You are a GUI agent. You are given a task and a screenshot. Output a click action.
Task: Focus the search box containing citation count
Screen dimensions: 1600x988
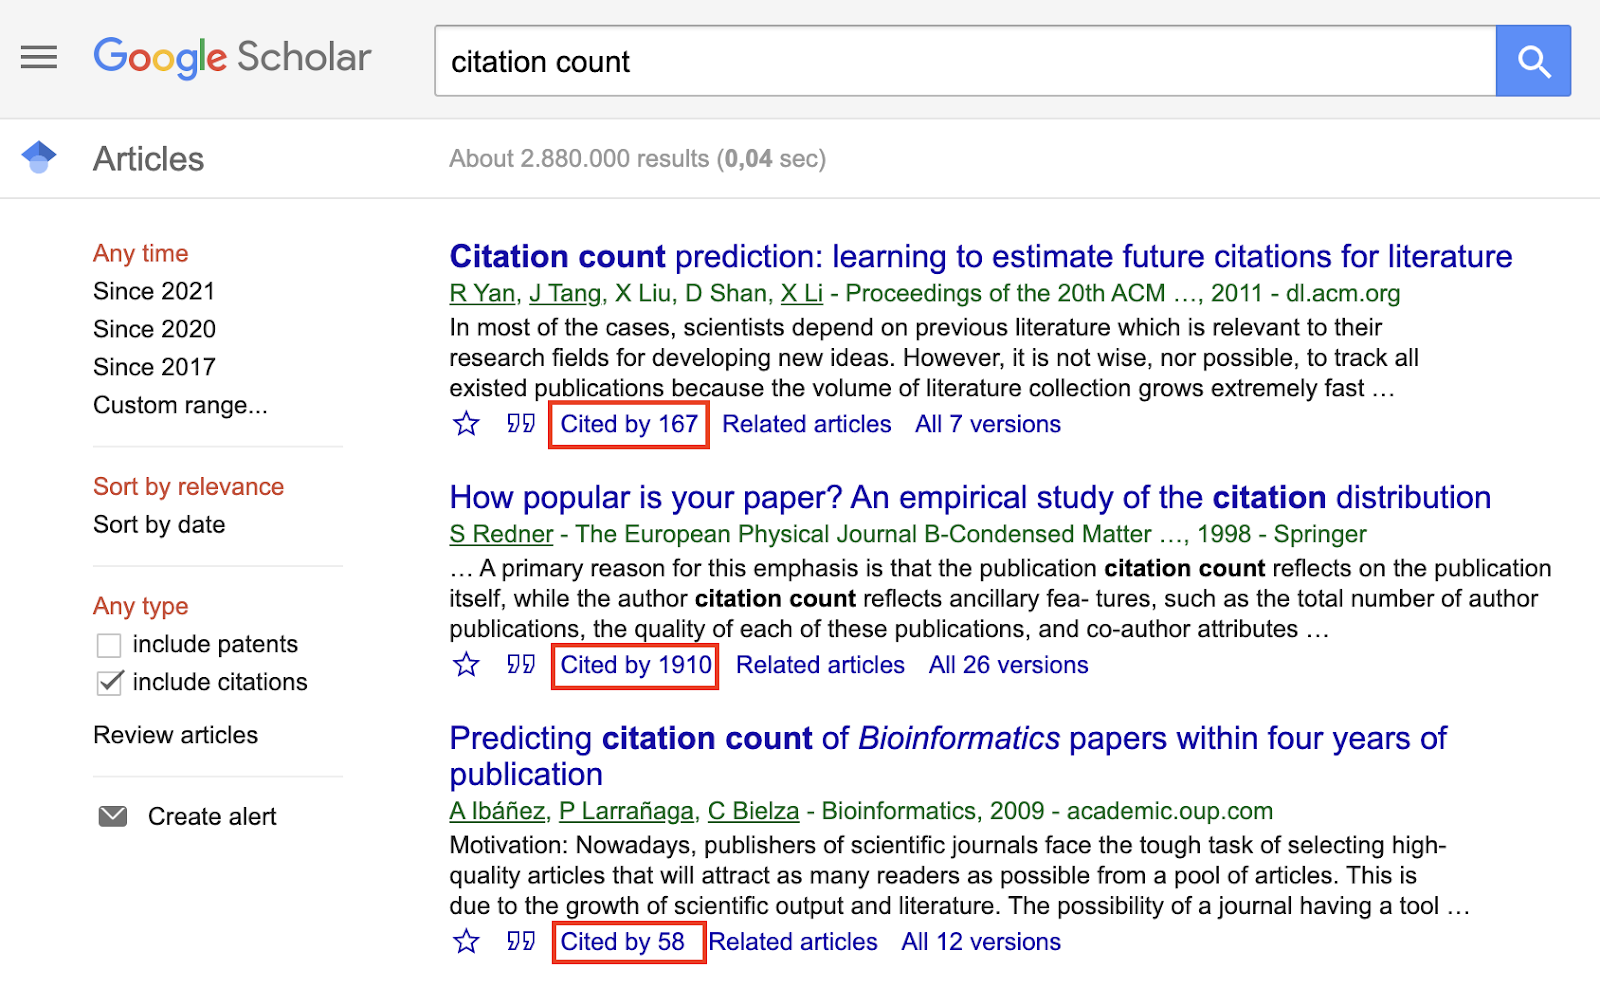[x=965, y=61]
